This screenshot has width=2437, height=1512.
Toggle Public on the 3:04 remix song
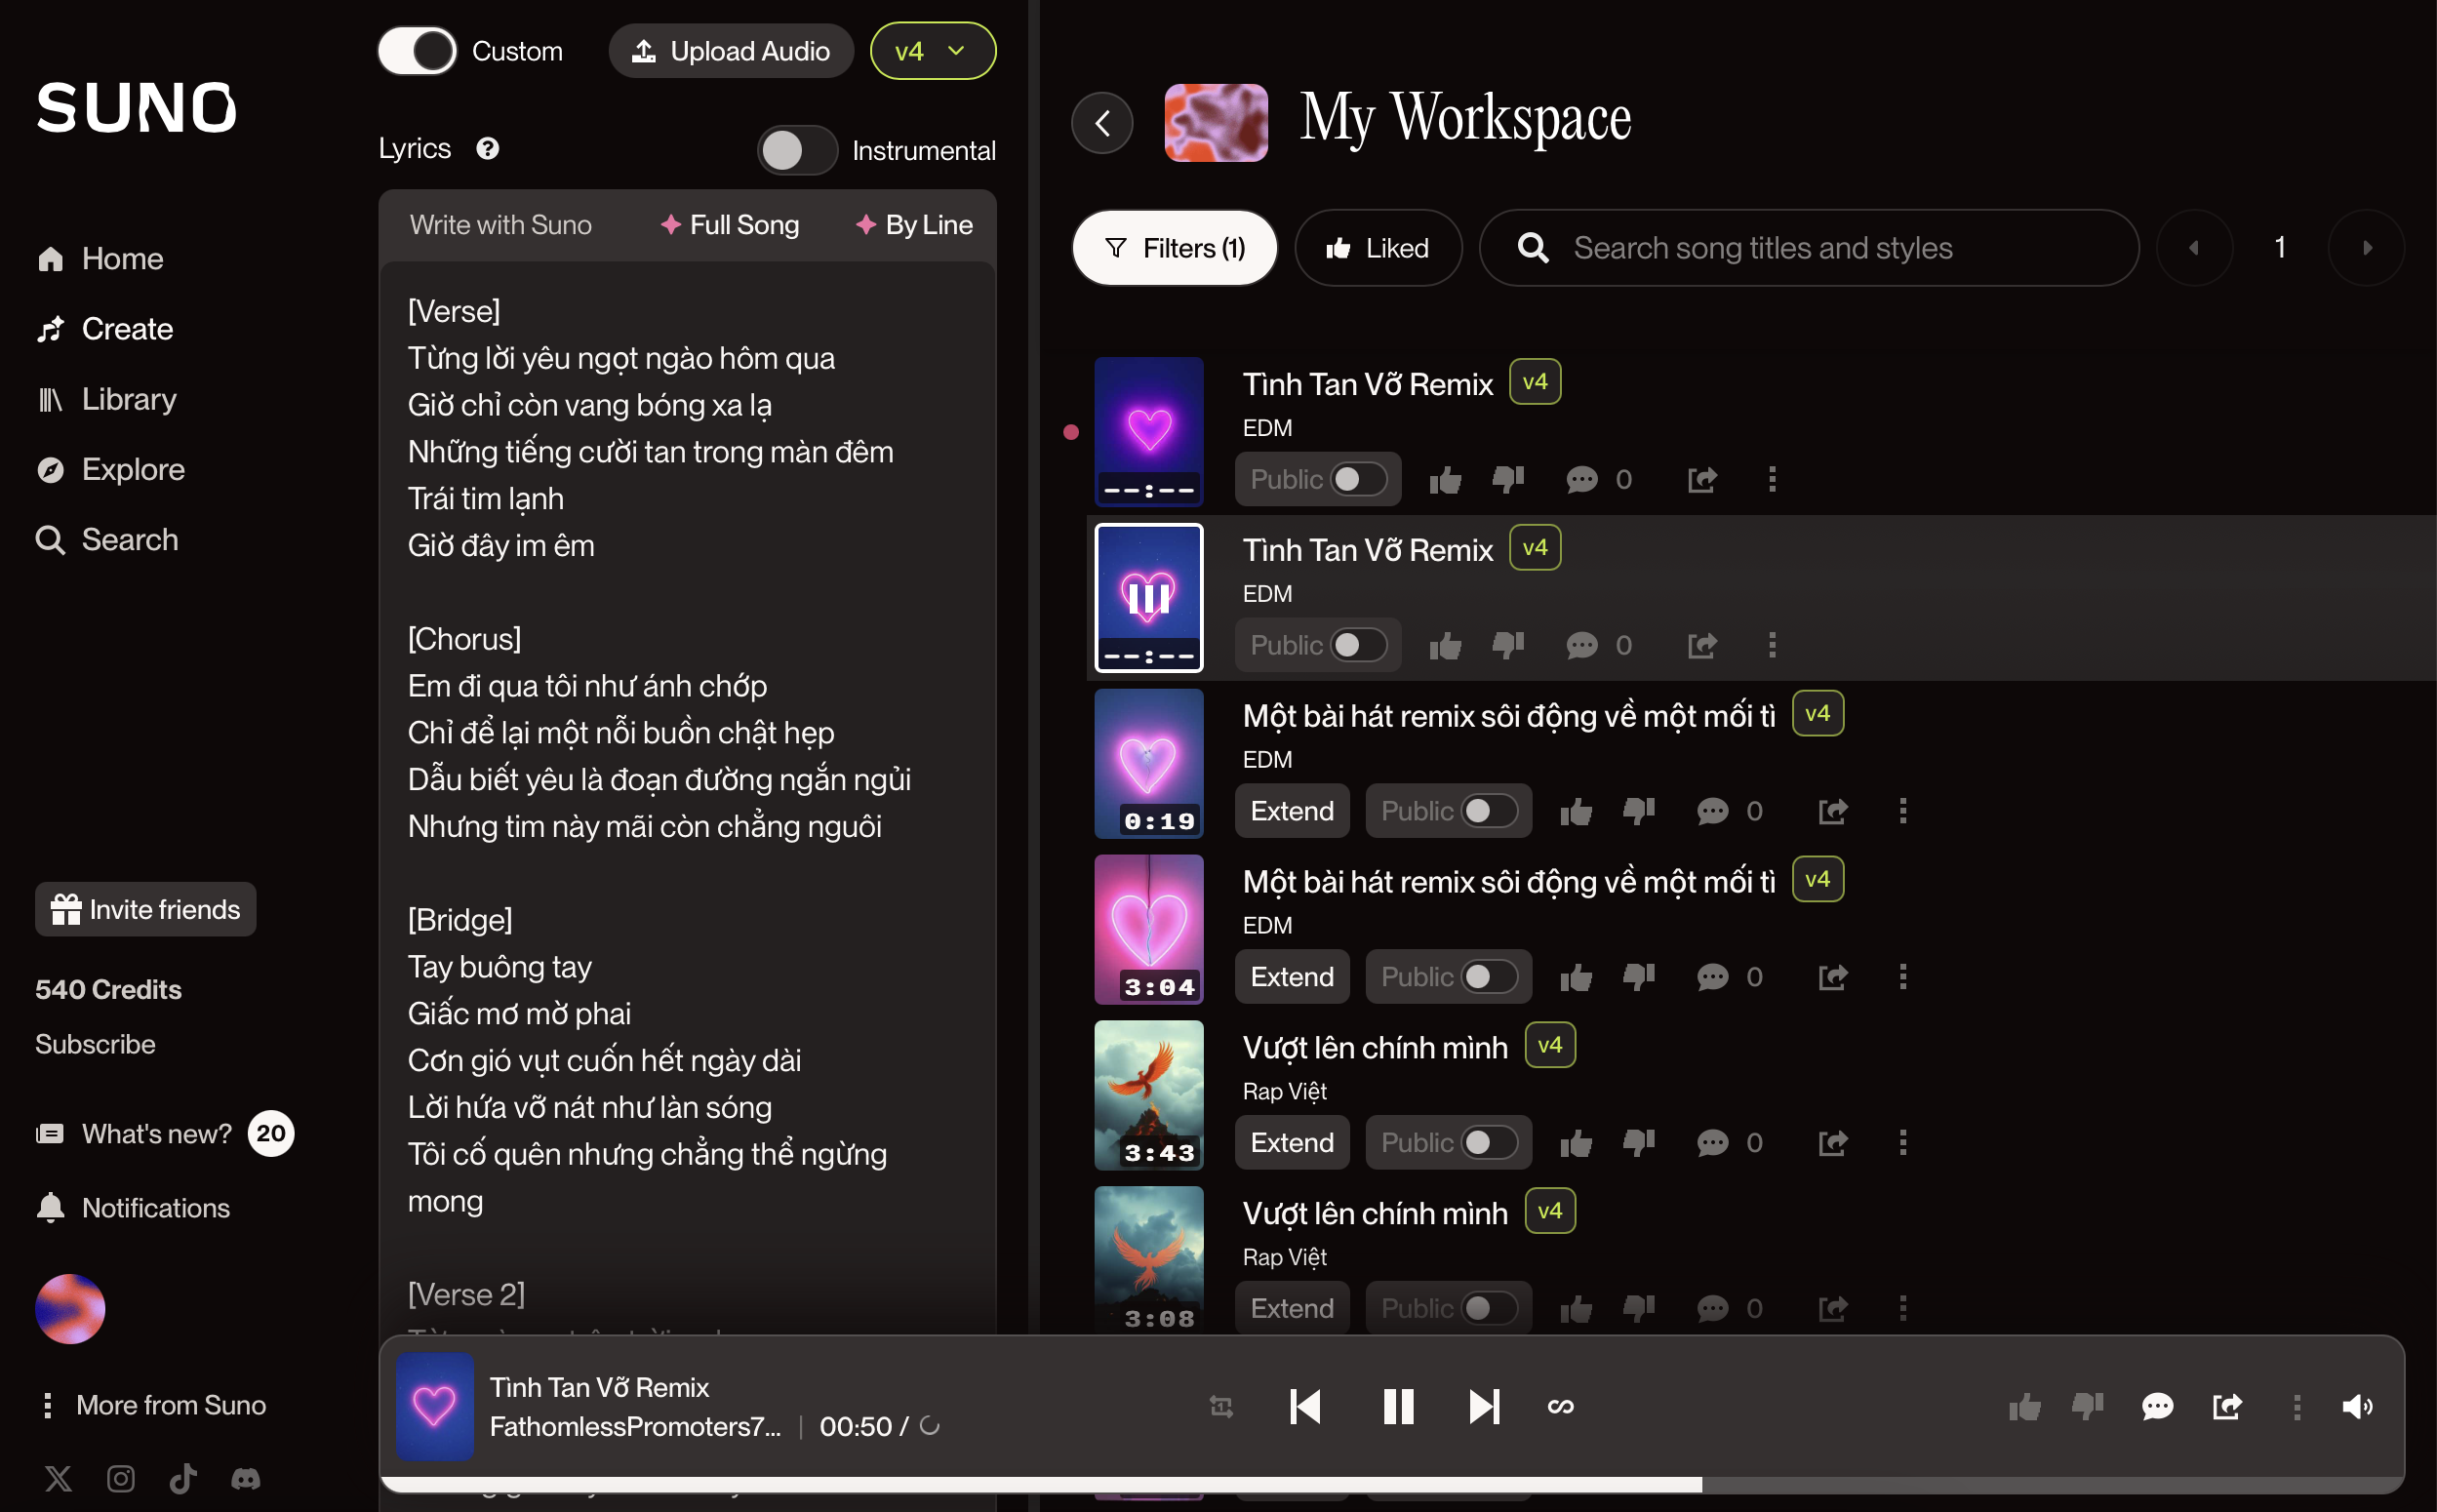(x=1489, y=977)
